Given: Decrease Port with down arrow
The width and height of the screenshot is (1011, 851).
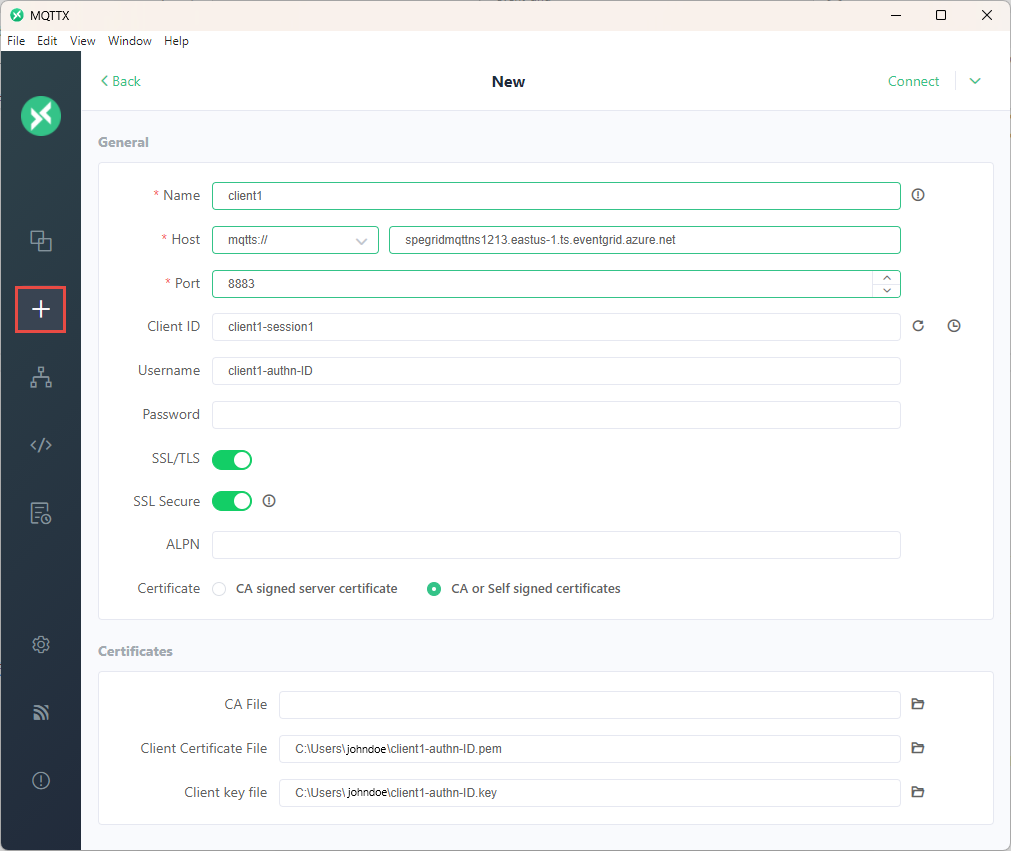Looking at the screenshot, I should 887,291.
